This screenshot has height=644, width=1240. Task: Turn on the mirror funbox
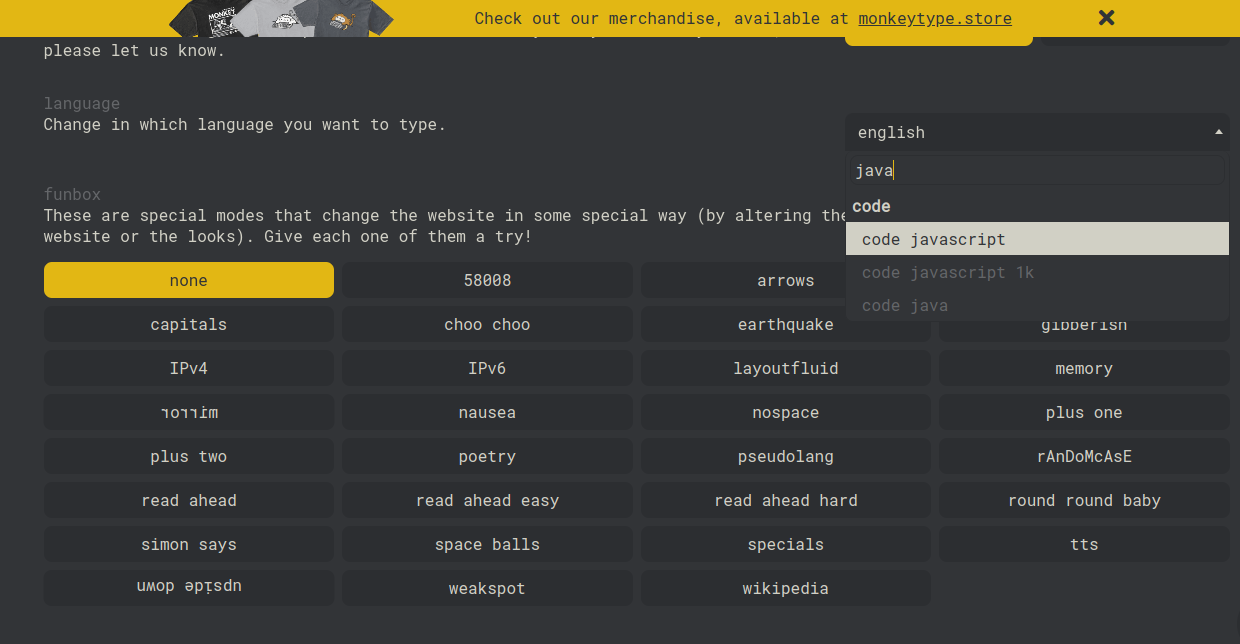pos(189,412)
